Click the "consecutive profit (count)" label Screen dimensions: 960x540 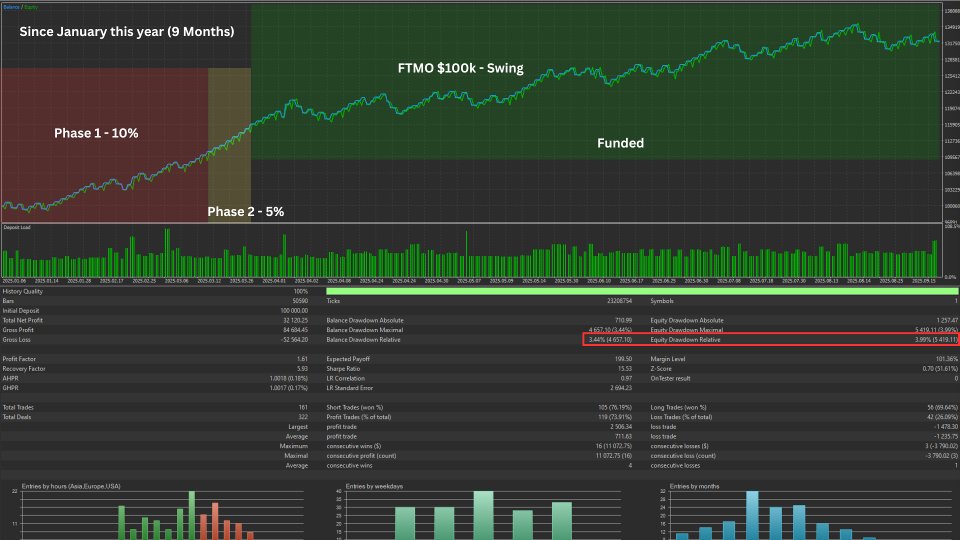point(361,456)
